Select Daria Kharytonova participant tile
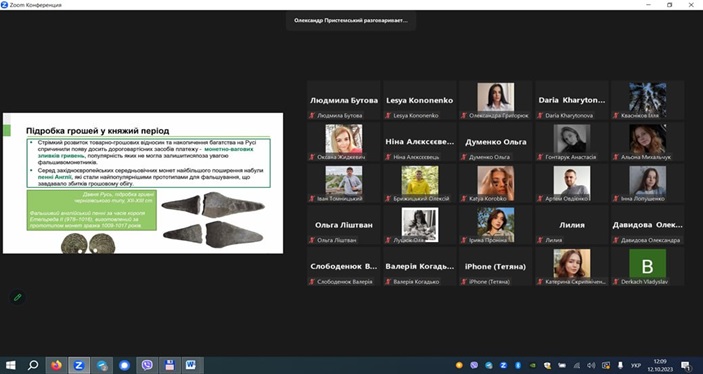Viewport: 703px width, 374px height. click(x=572, y=100)
